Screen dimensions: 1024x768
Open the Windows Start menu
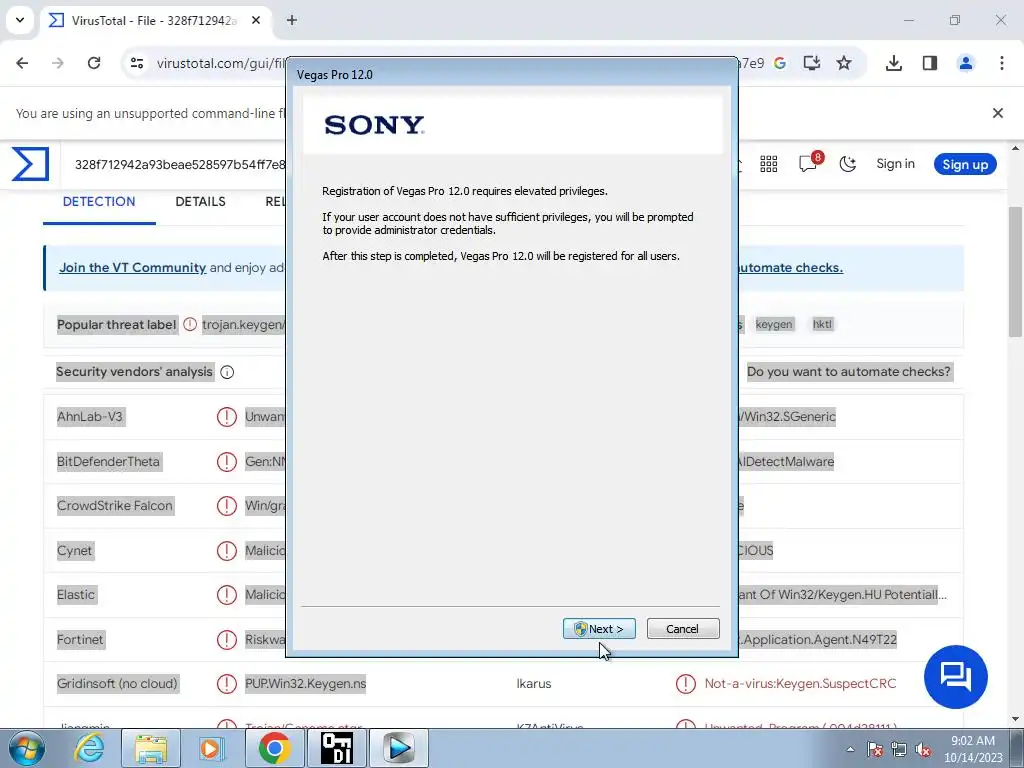click(x=27, y=748)
